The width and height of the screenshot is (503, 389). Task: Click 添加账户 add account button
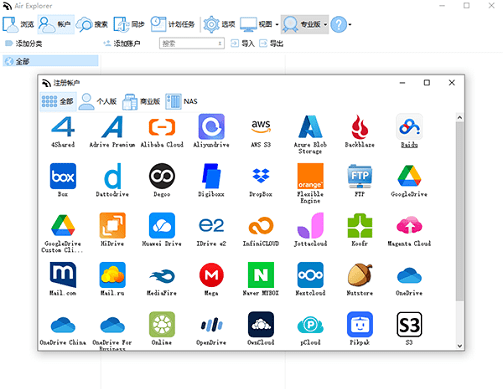[x=122, y=44]
